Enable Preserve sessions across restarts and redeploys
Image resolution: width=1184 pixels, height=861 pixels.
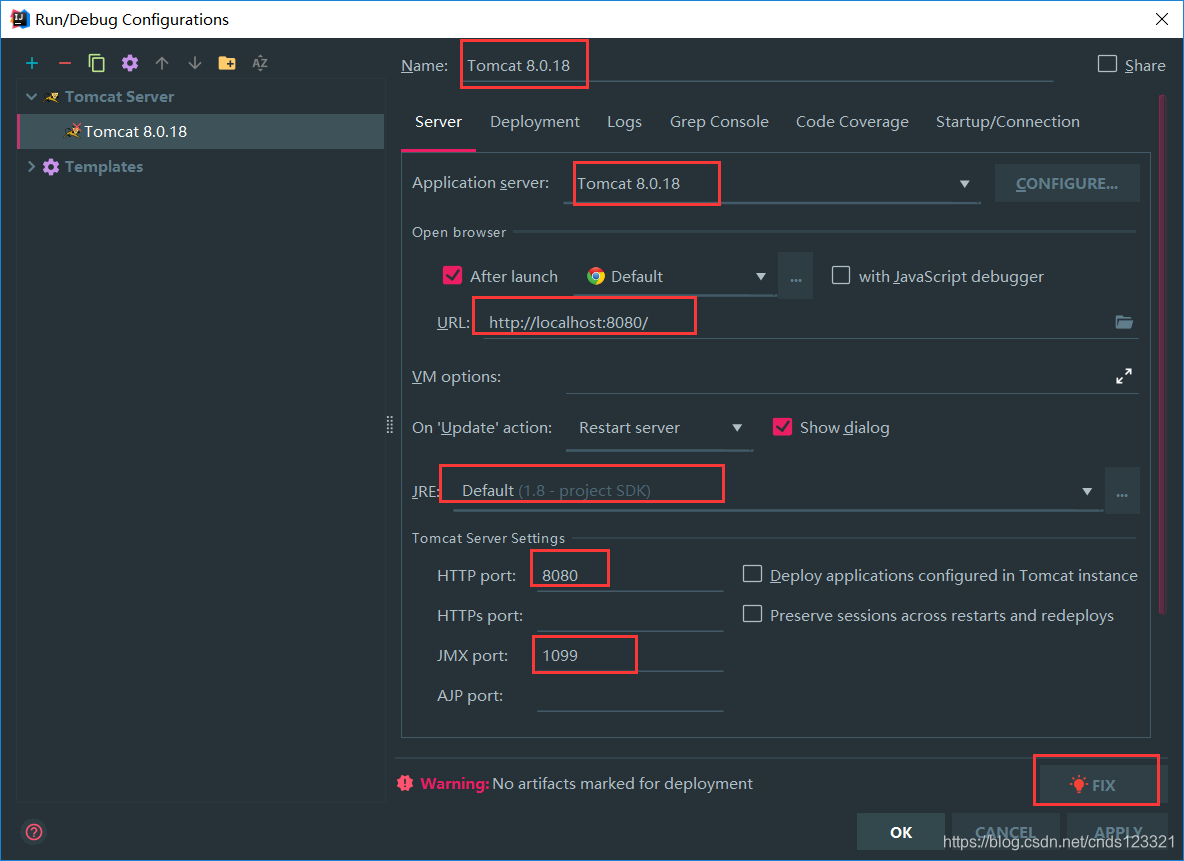pyautogui.click(x=752, y=614)
